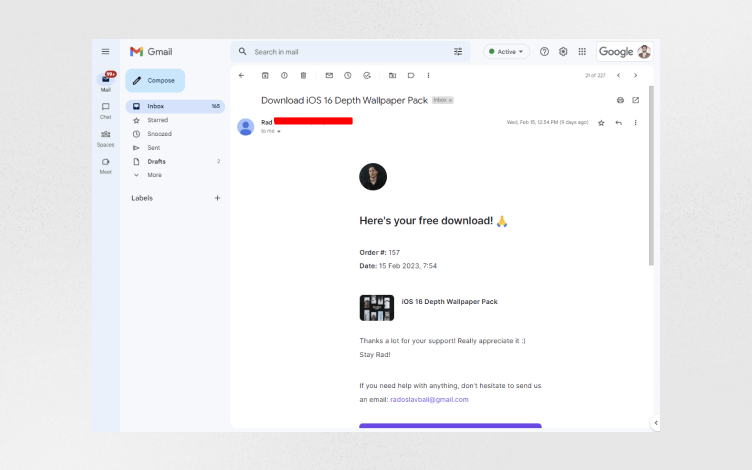752x470 pixels.
Task: Open the Snoozed folder
Action: (175, 134)
